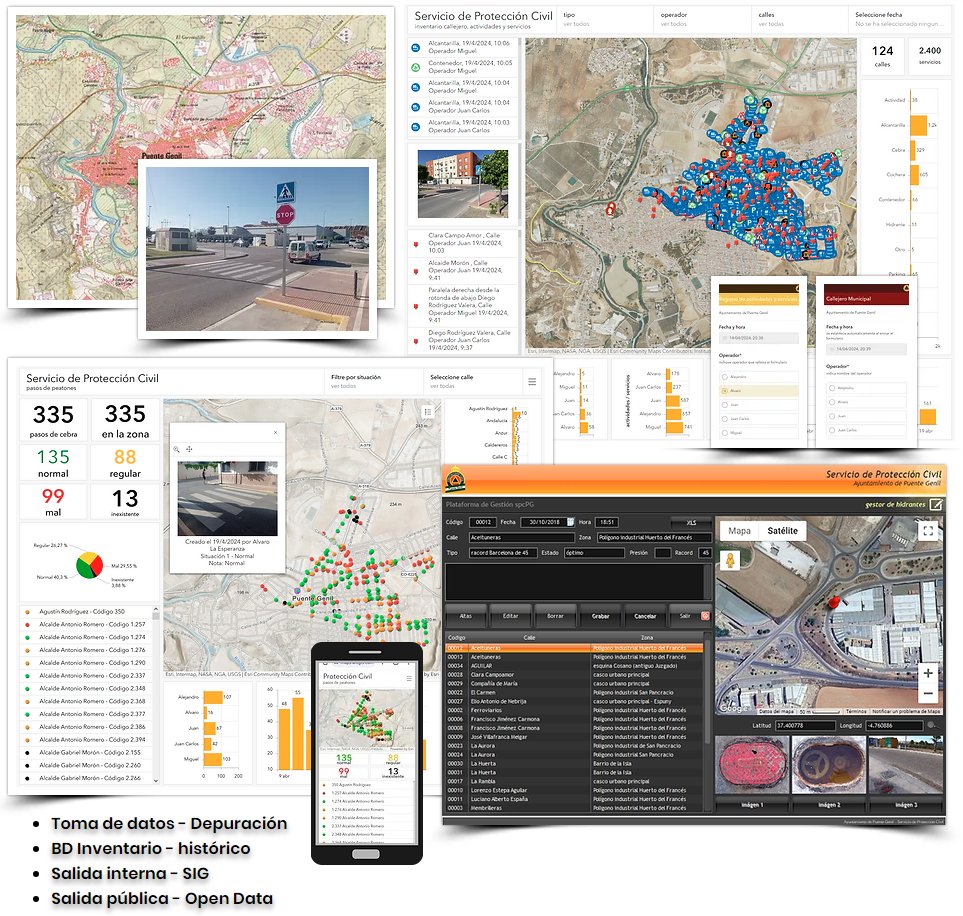Click the red marker icon beside Clara Campo Amor

pyautogui.click(x=416, y=244)
